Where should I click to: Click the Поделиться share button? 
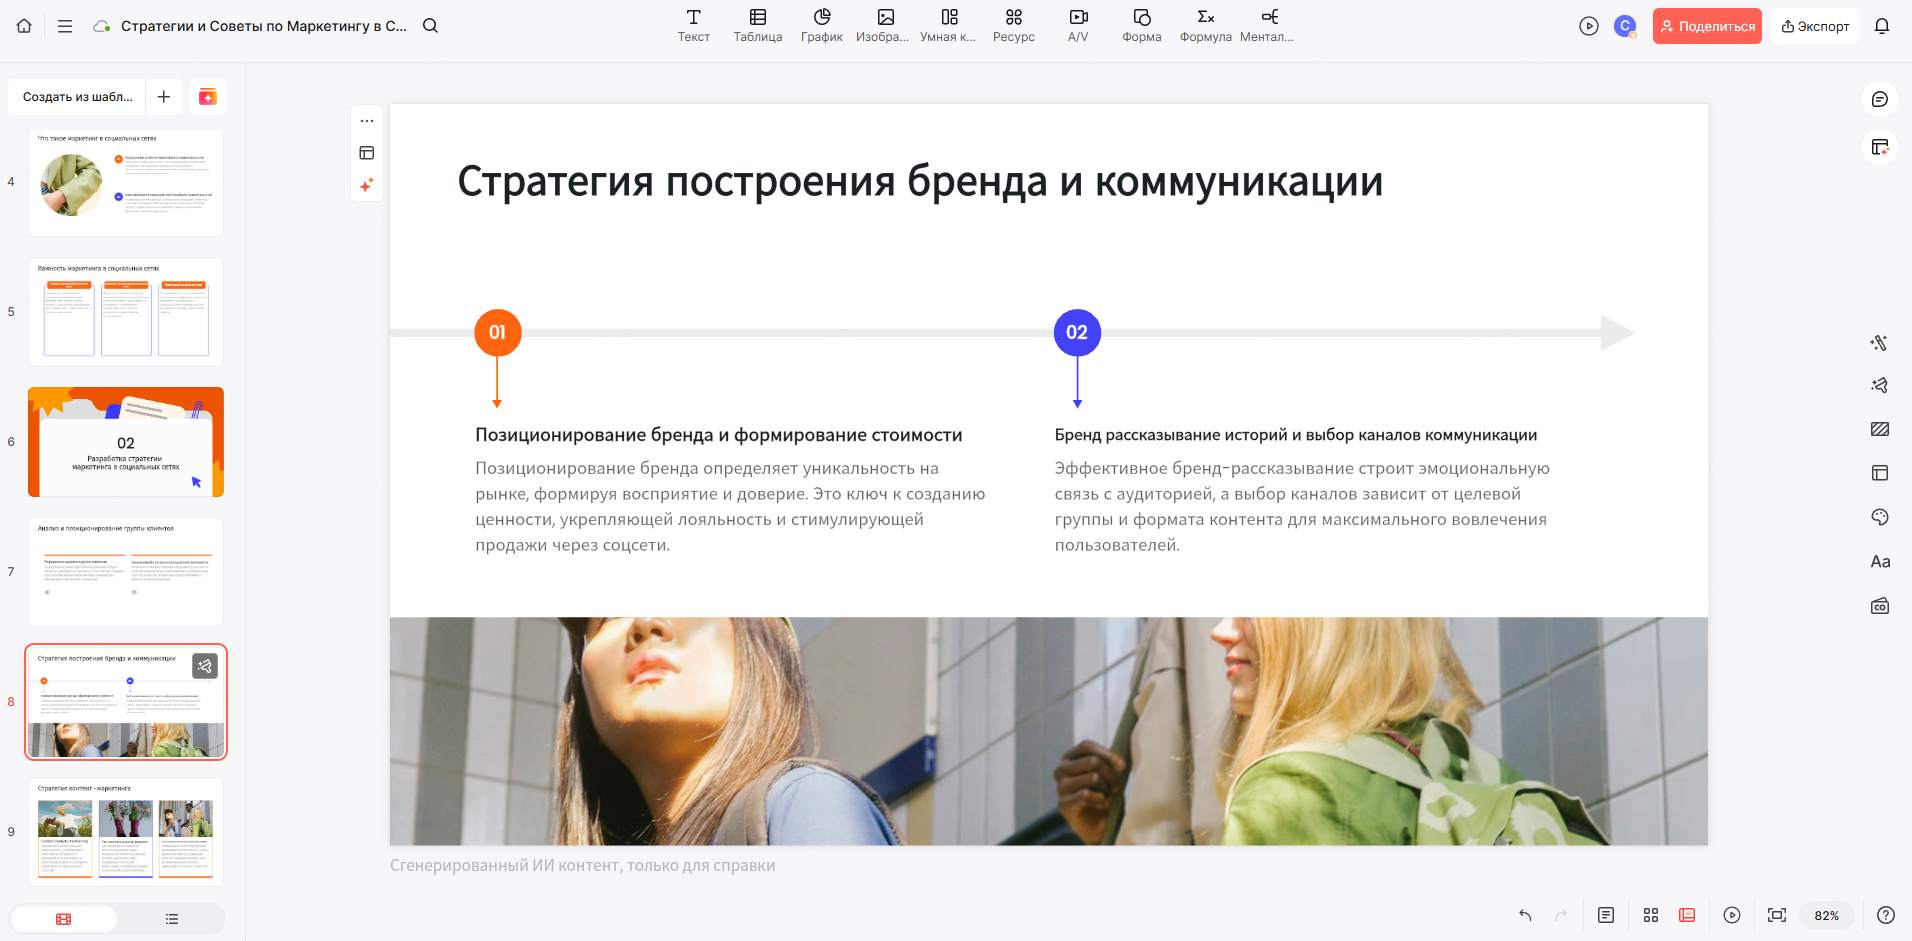click(x=1707, y=25)
